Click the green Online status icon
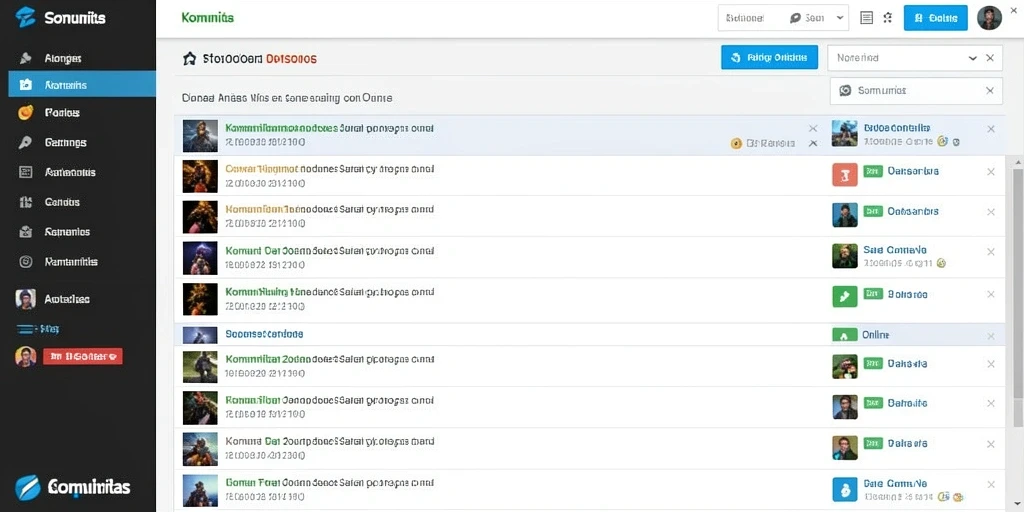This screenshot has height=512, width=1024. click(844, 335)
